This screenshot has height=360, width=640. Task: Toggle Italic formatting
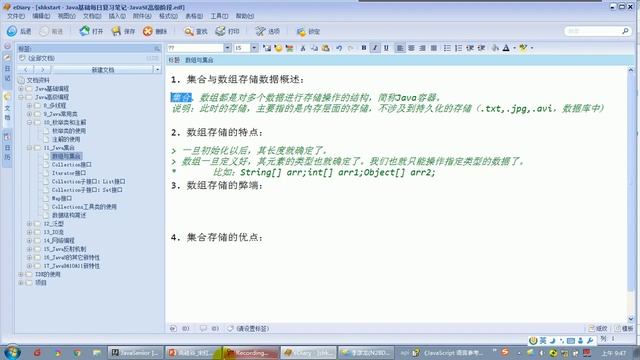(x=375, y=48)
